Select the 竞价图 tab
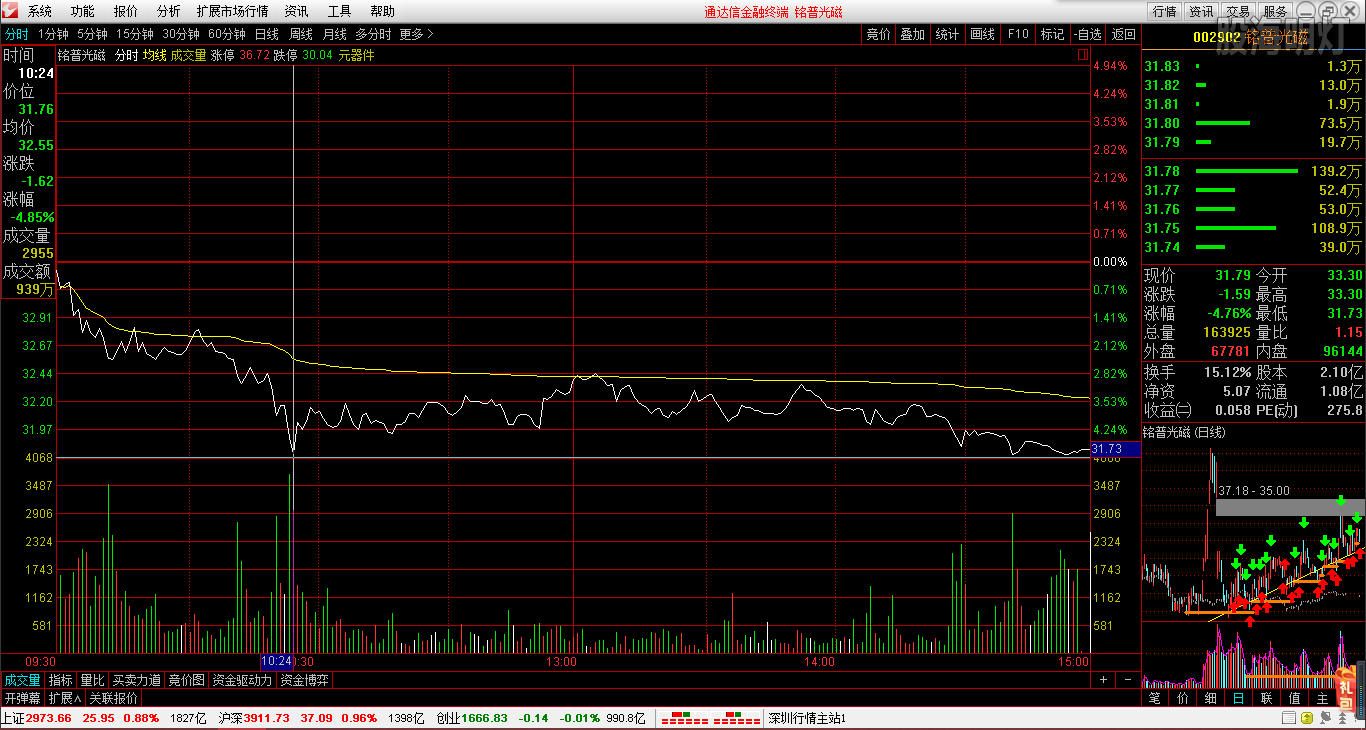 pyautogui.click(x=187, y=680)
